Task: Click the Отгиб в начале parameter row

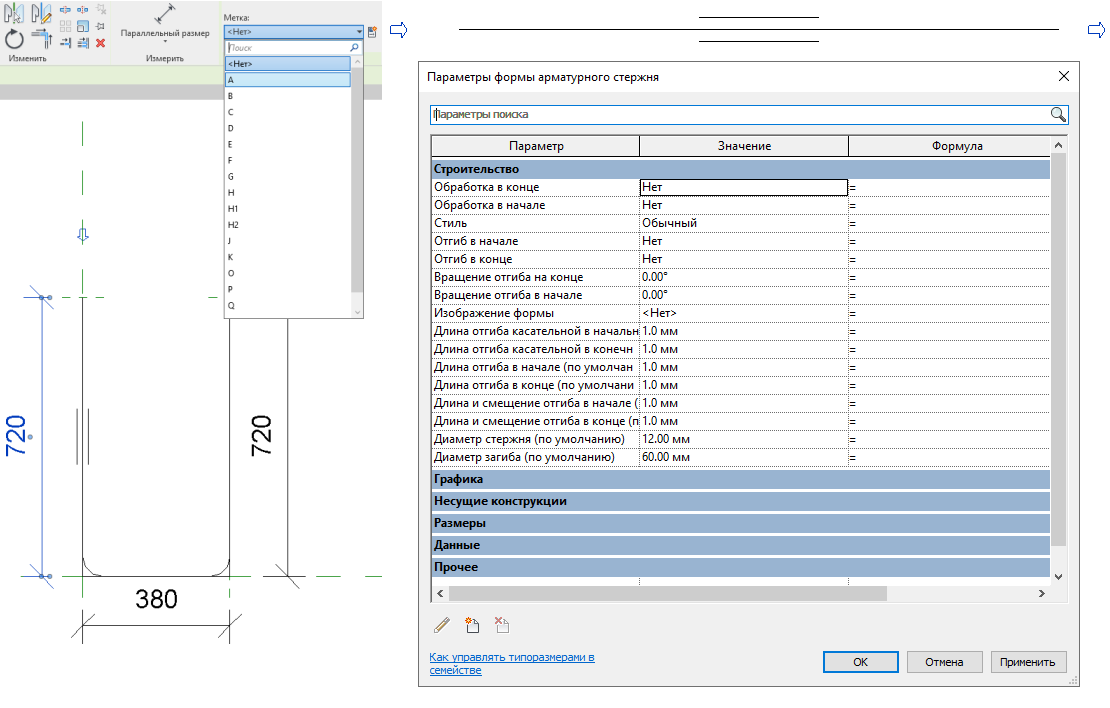Action: (740, 241)
